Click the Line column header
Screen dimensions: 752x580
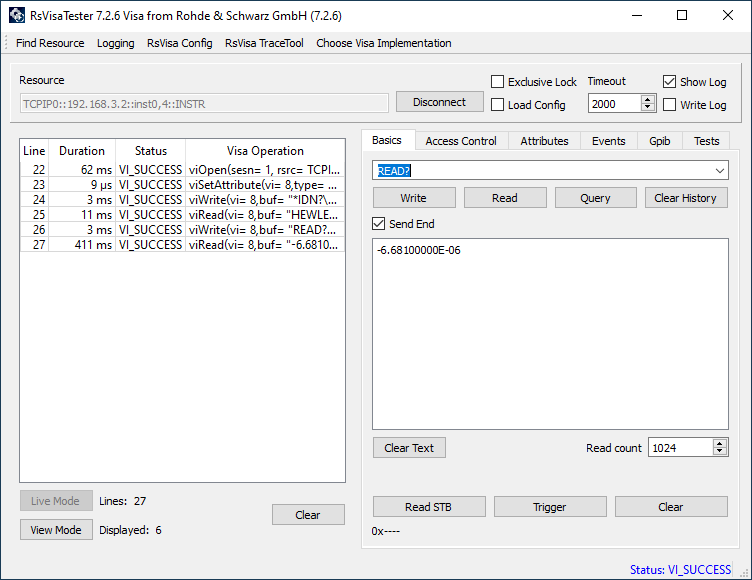pyautogui.click(x=34, y=151)
